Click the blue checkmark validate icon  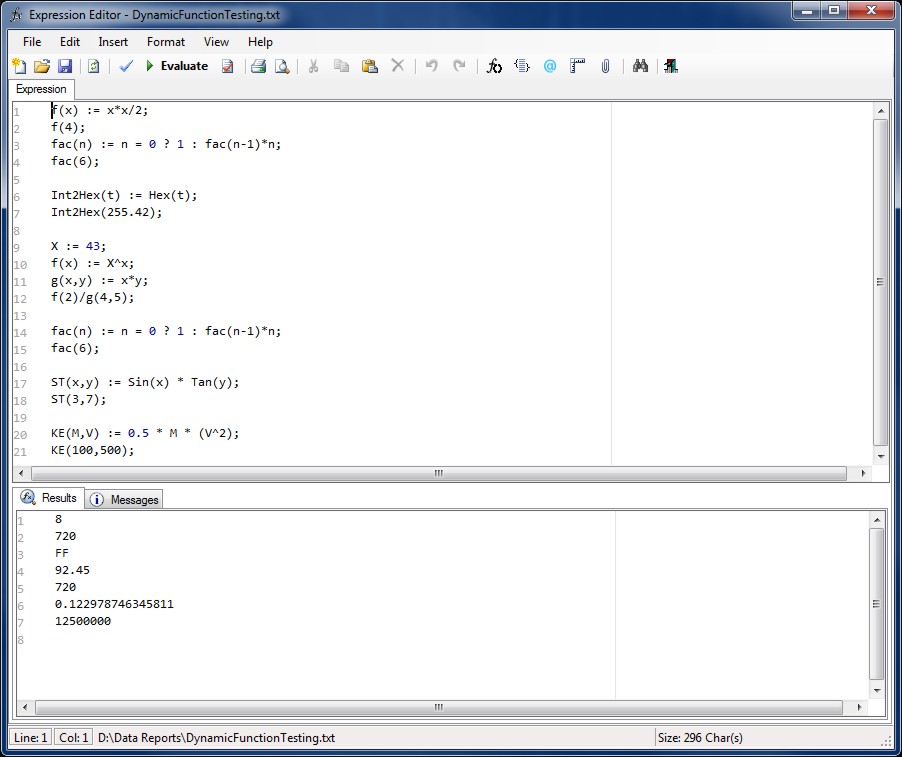(126, 66)
